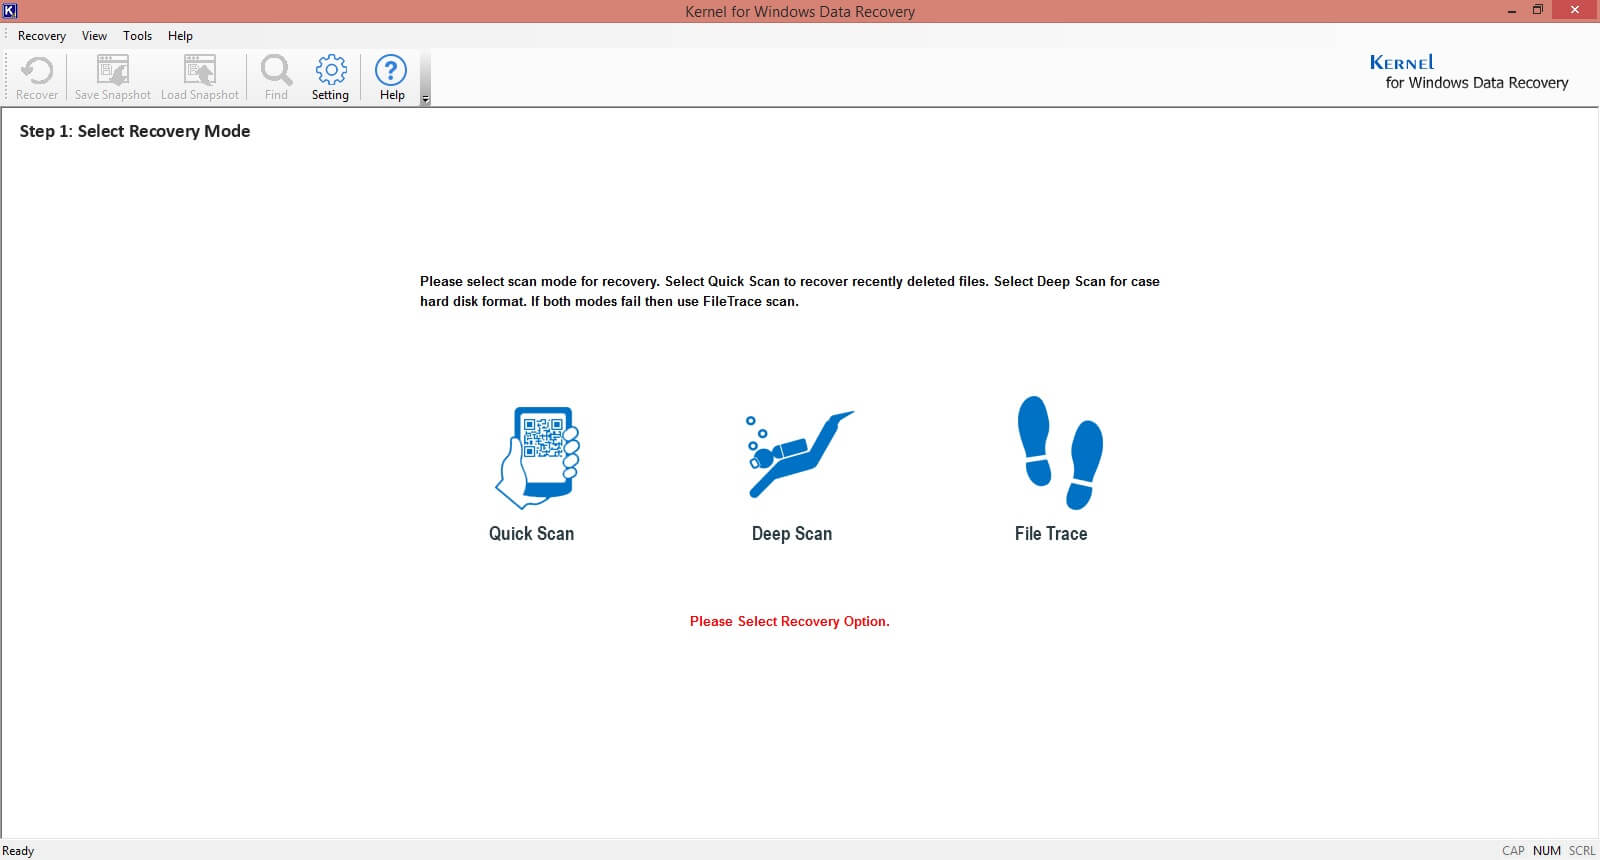Close the Kernel for Windows Data Recovery window

[x=1576, y=11]
